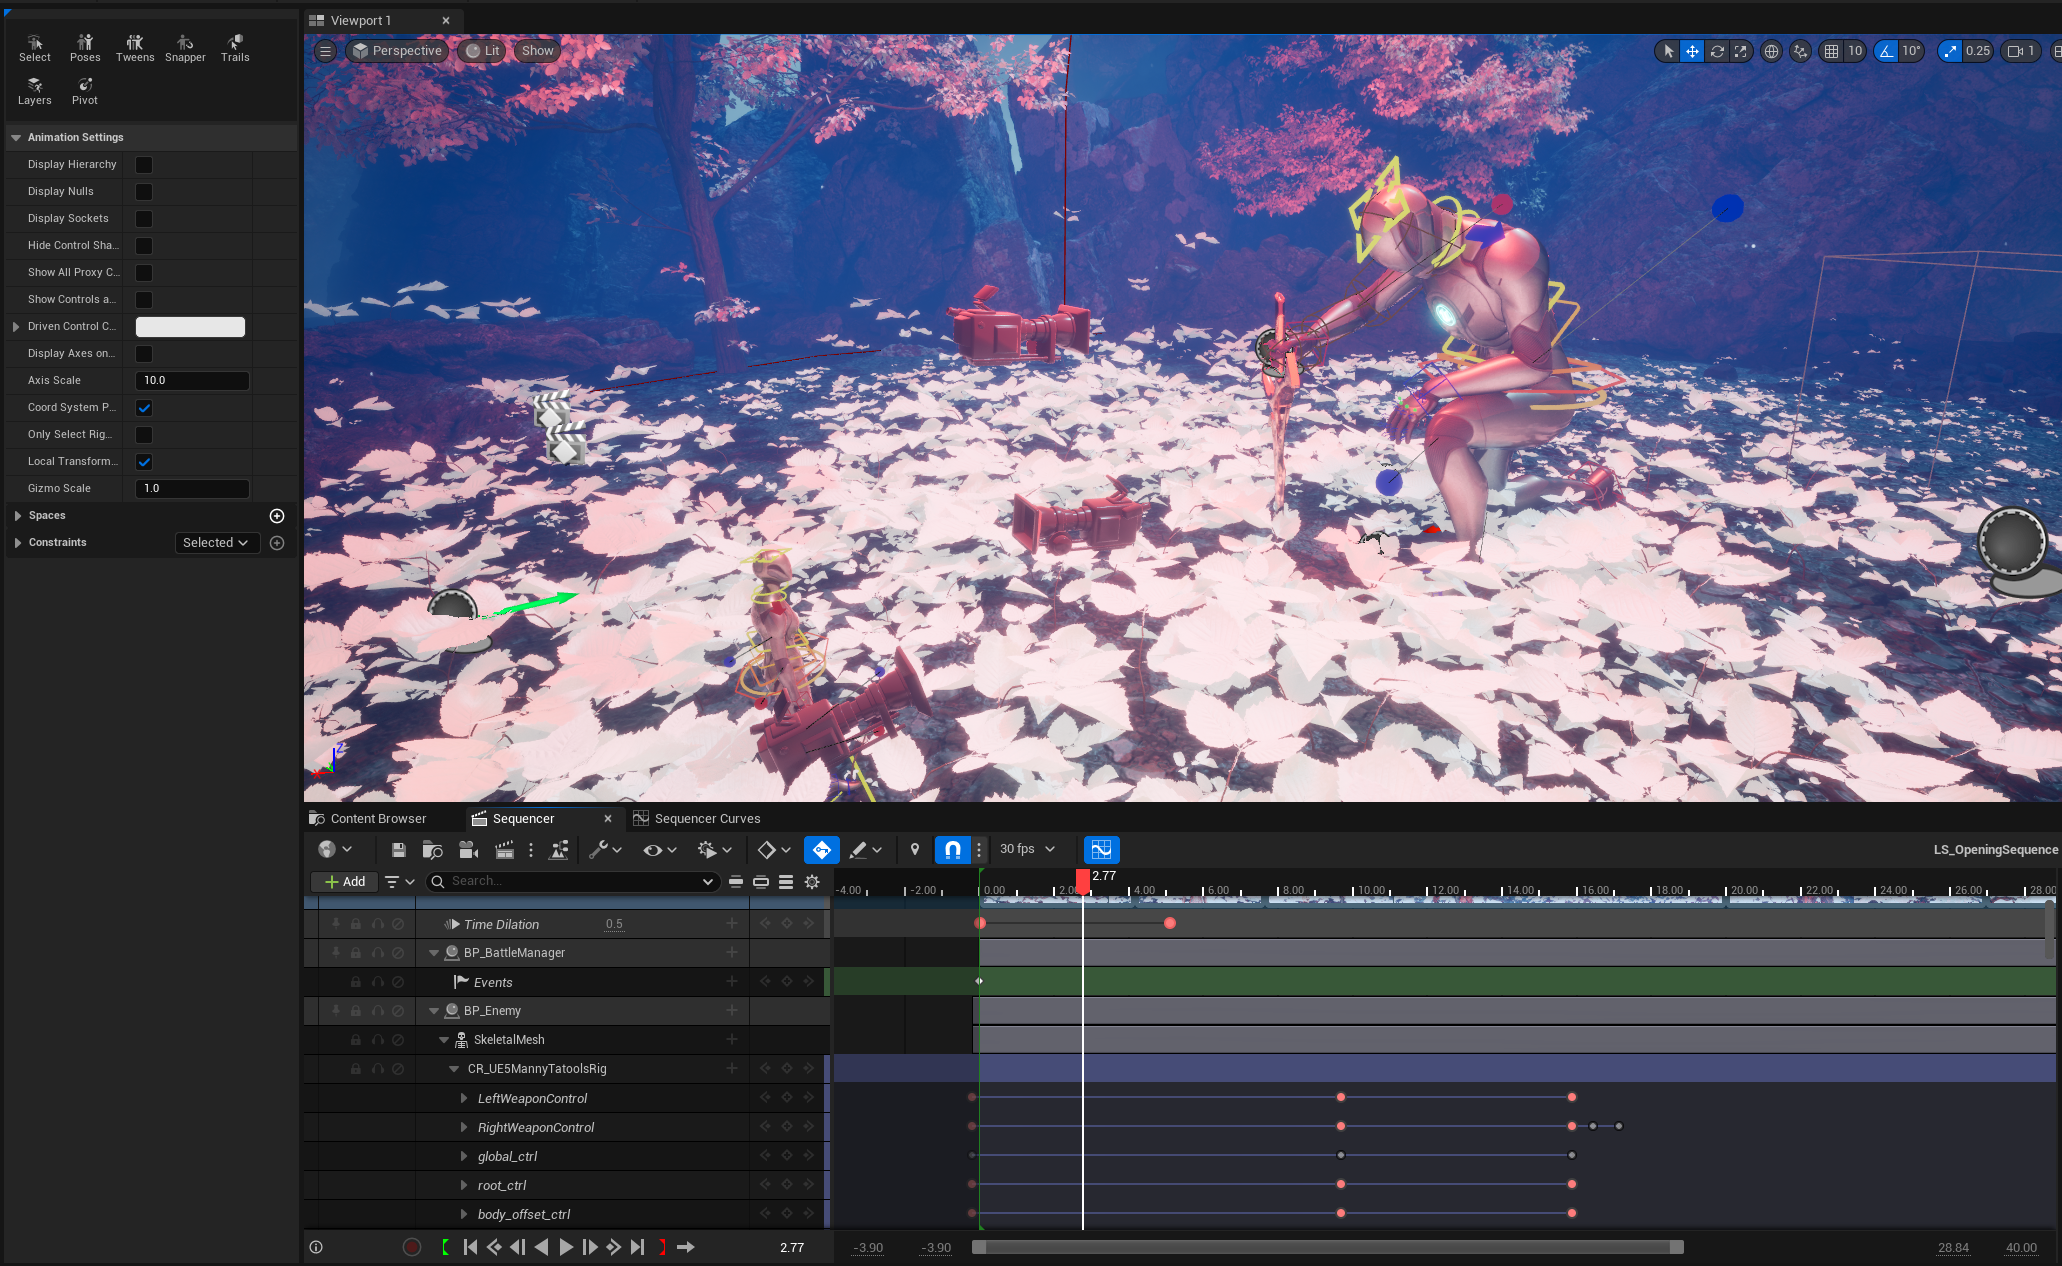Open the Sequencer curve editor icon

[x=1101, y=850]
